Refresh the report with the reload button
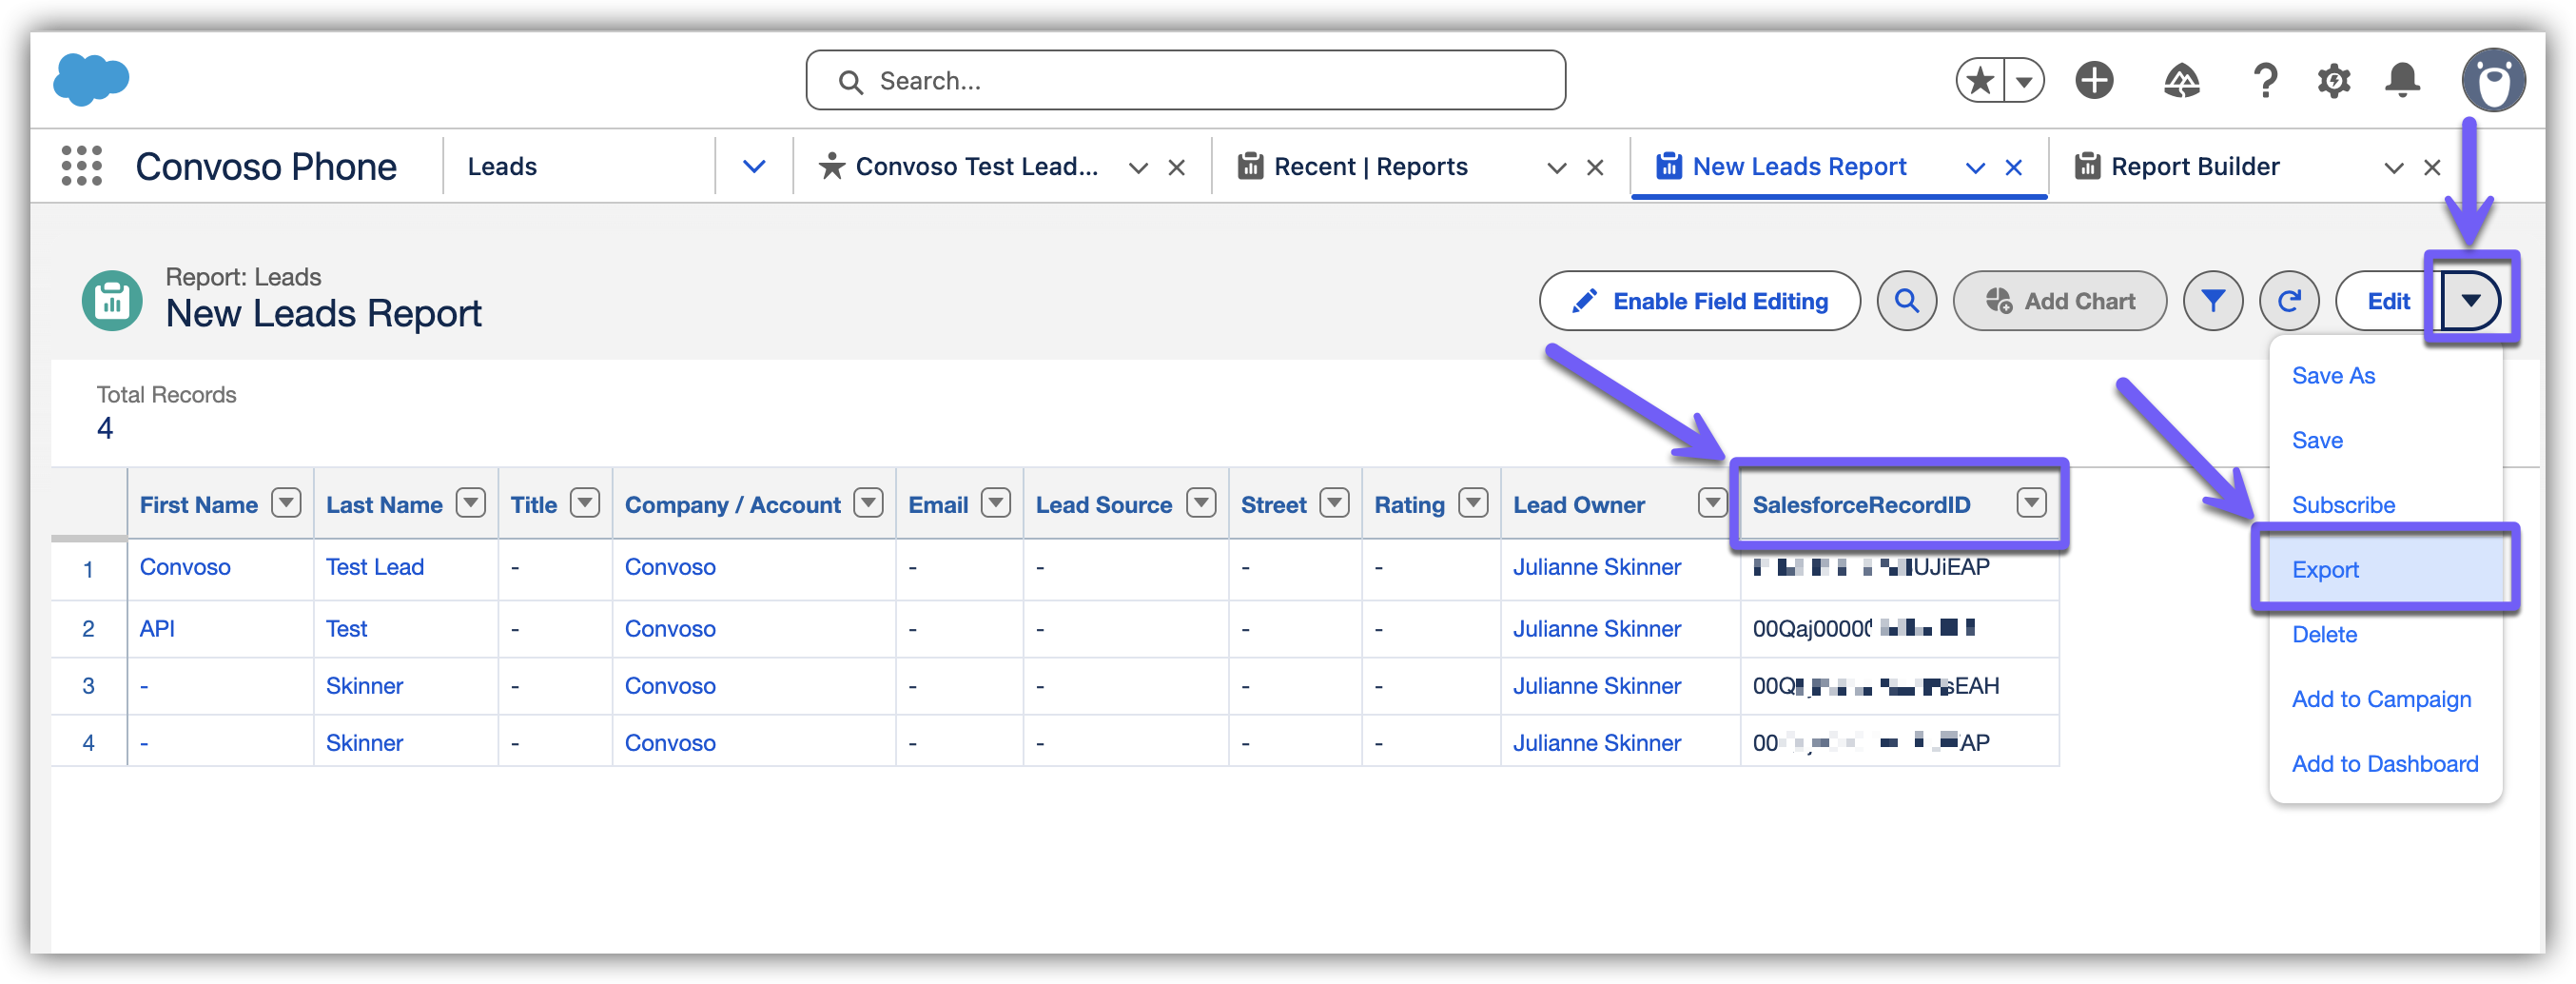Screen dimensions: 2576x984 pyautogui.click(x=2288, y=301)
